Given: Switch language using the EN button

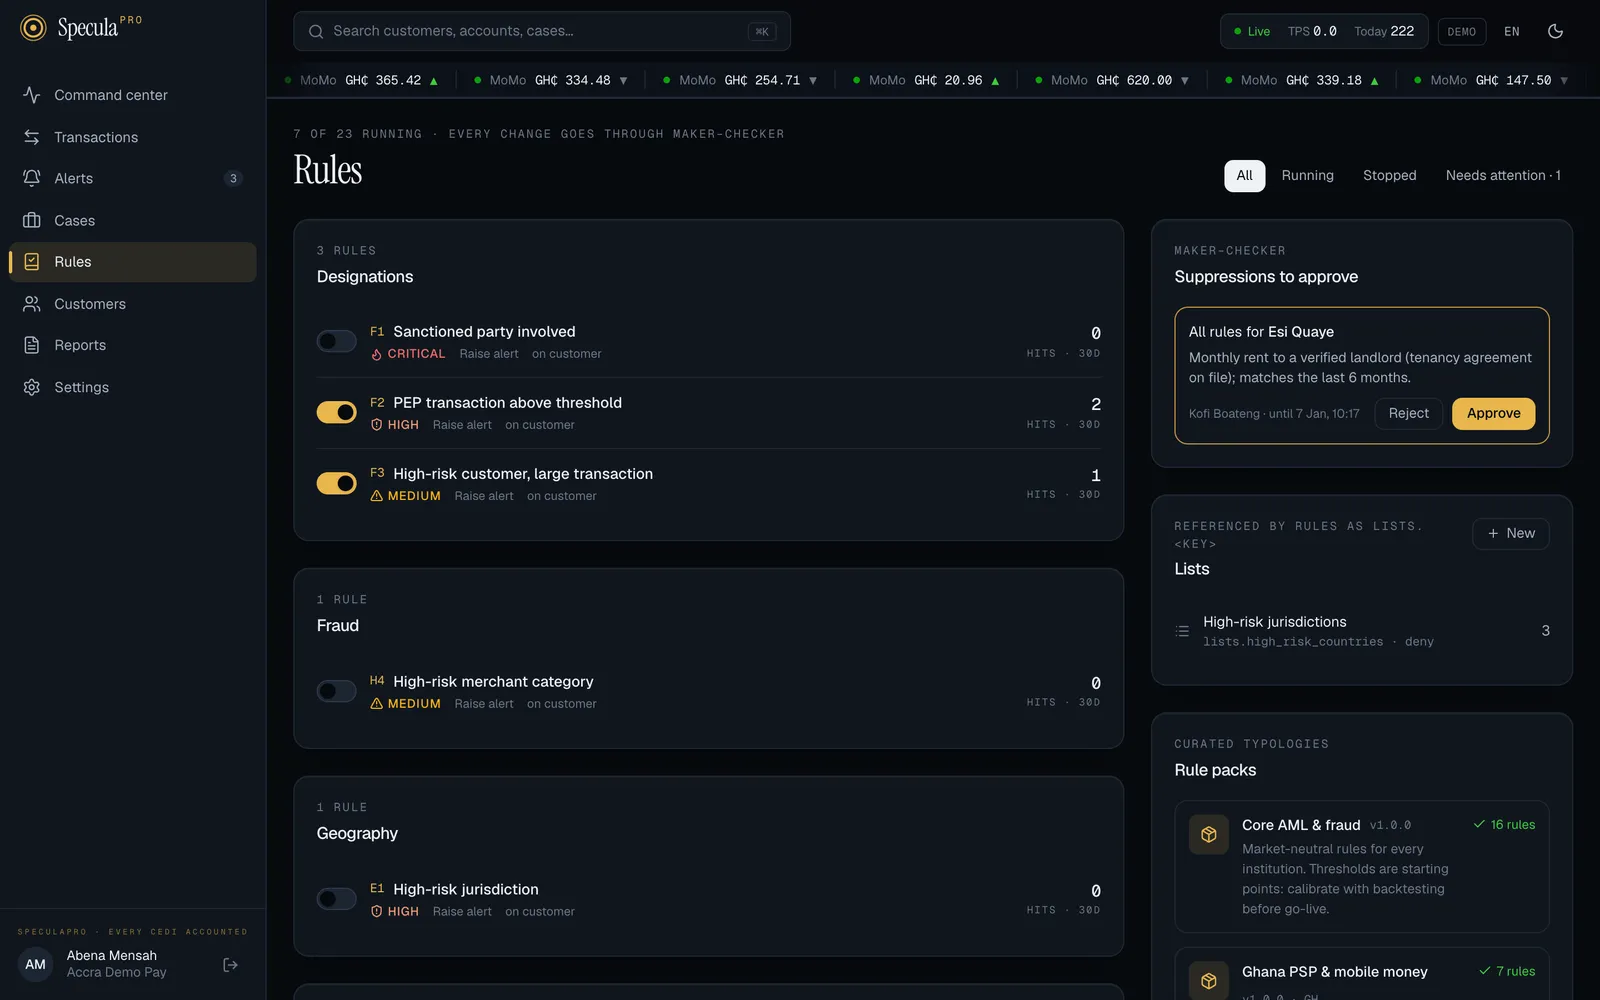Looking at the screenshot, I should point(1512,31).
